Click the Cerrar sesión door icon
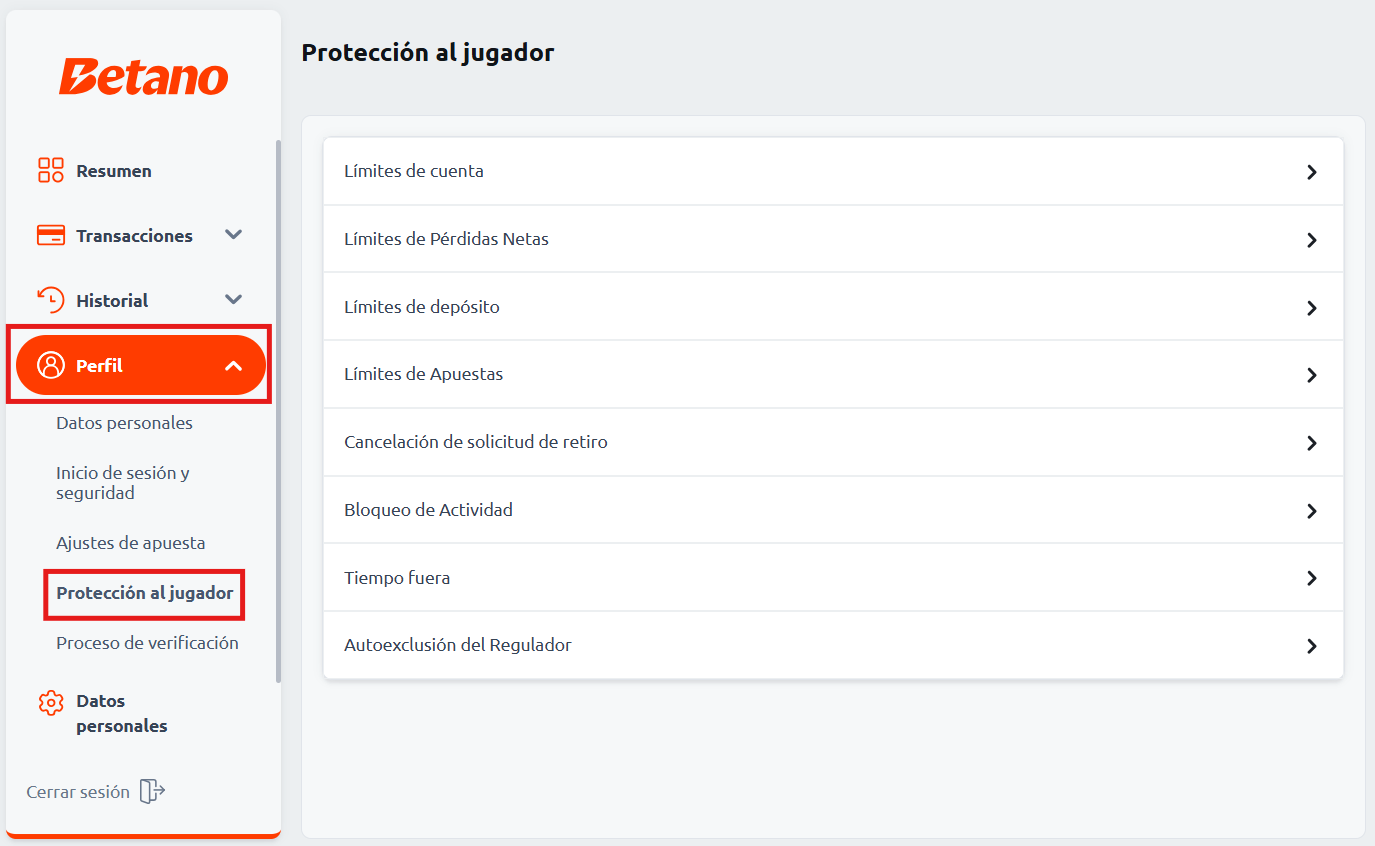The width and height of the screenshot is (1375, 846). tap(152, 791)
